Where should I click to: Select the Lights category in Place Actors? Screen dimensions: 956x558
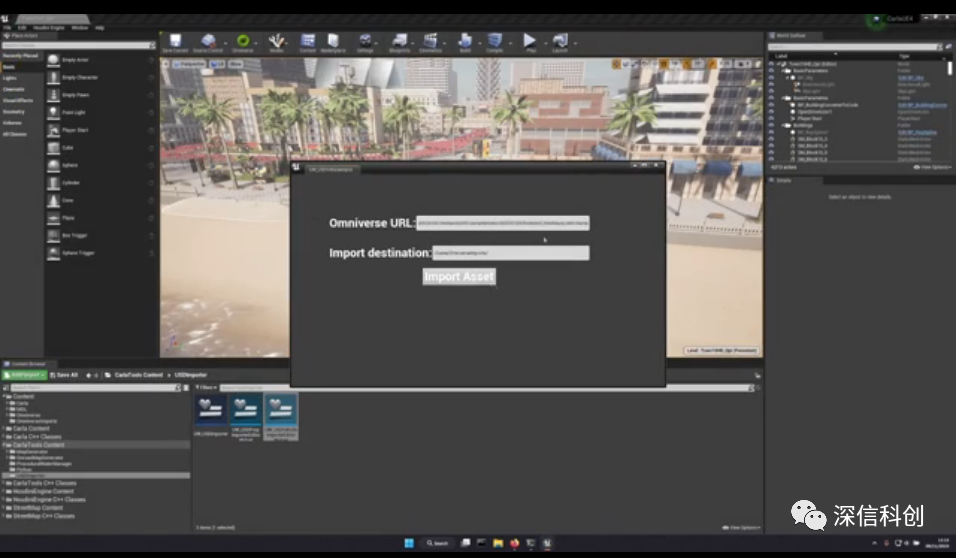coord(10,78)
